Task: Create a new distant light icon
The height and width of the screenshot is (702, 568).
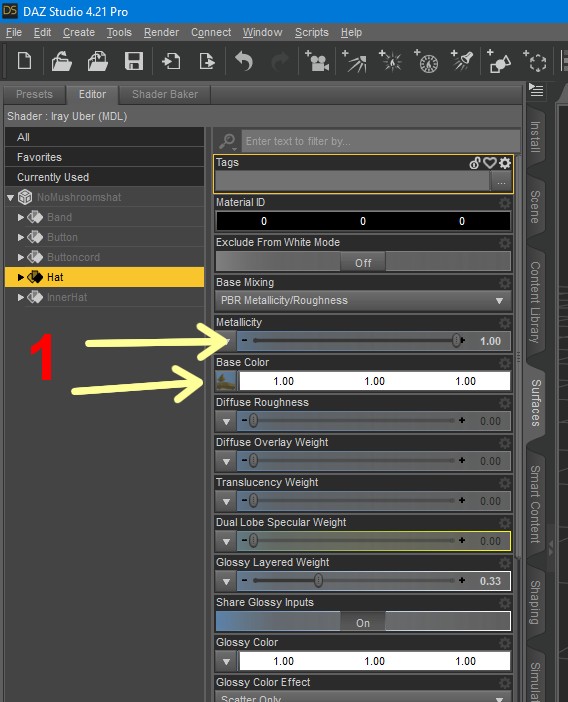Action: (354, 61)
